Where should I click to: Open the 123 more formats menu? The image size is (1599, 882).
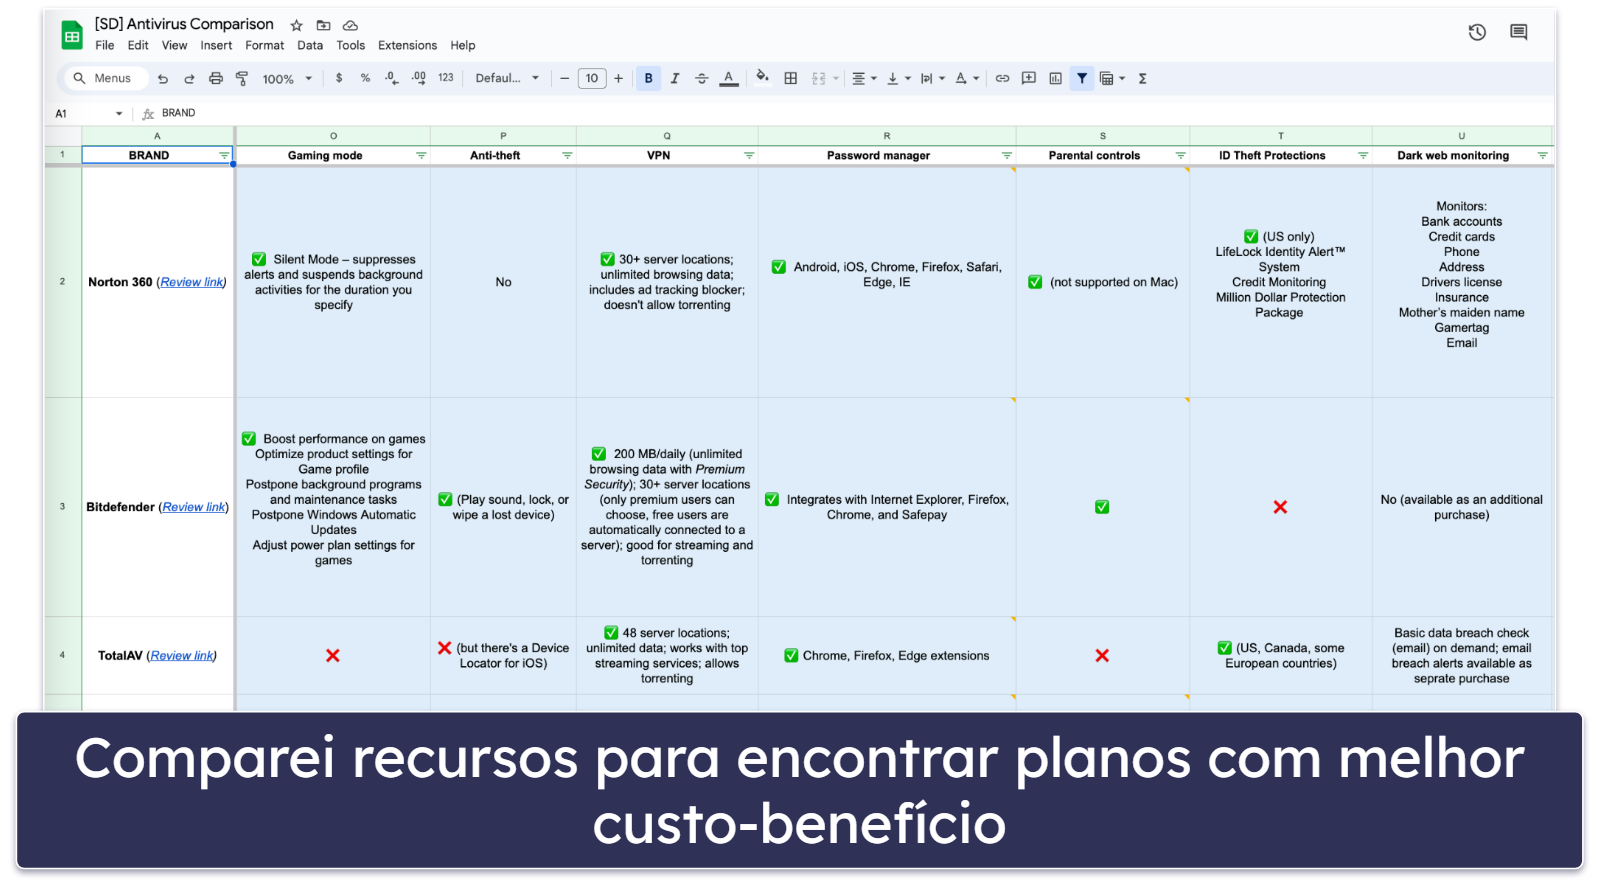click(446, 78)
